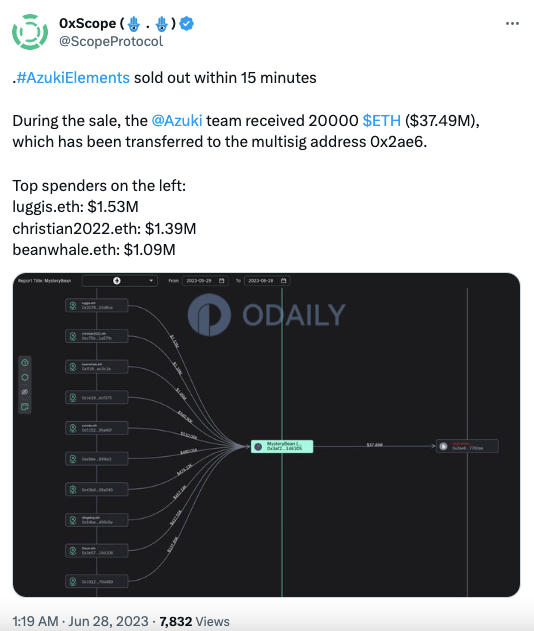Open the 0xScope profile avatar
The image size is (534, 631).
point(30,32)
